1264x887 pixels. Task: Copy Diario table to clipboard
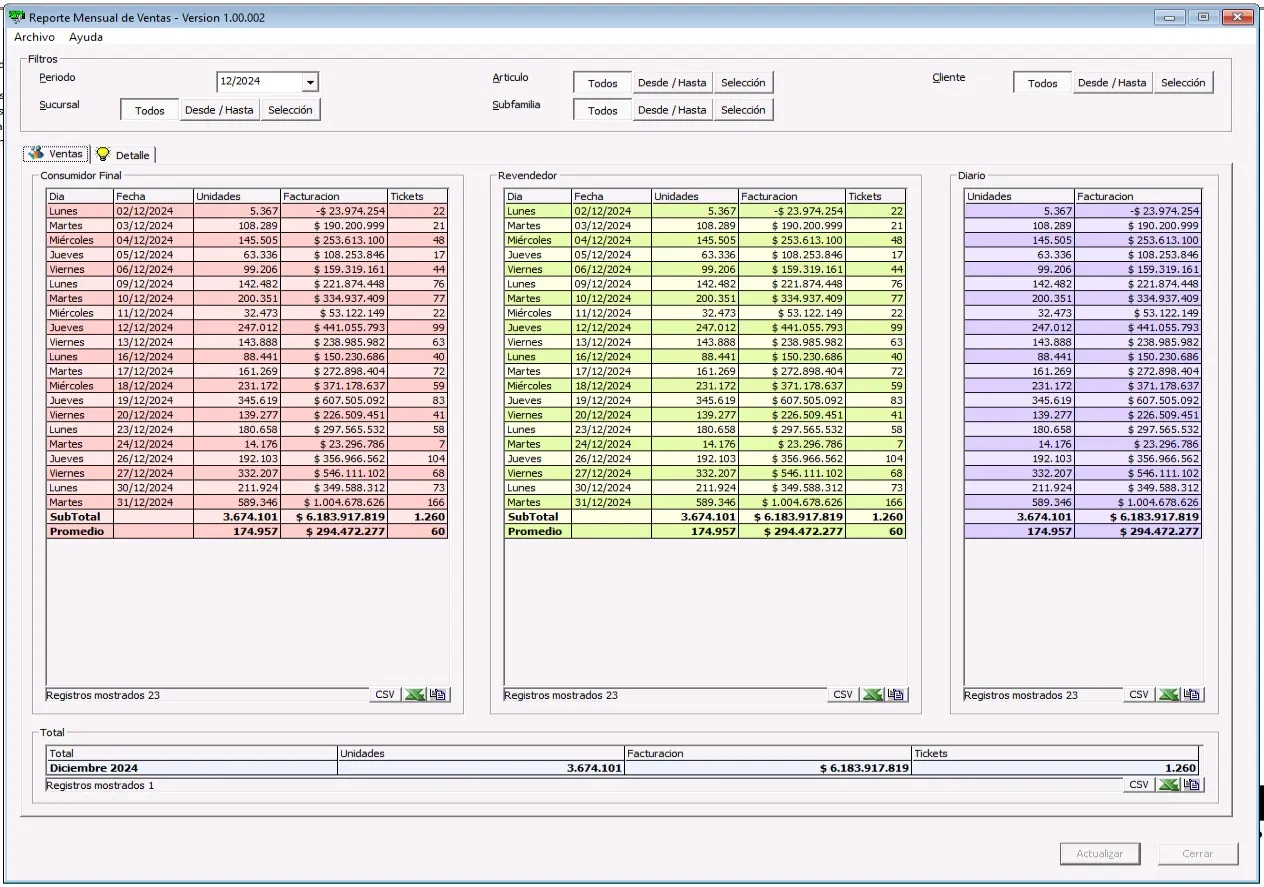[1192, 695]
